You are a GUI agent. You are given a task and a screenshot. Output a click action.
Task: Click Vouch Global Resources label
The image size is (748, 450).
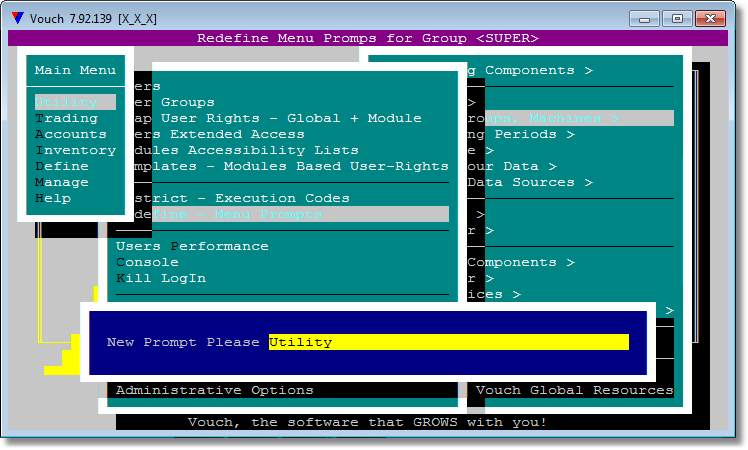(575, 390)
